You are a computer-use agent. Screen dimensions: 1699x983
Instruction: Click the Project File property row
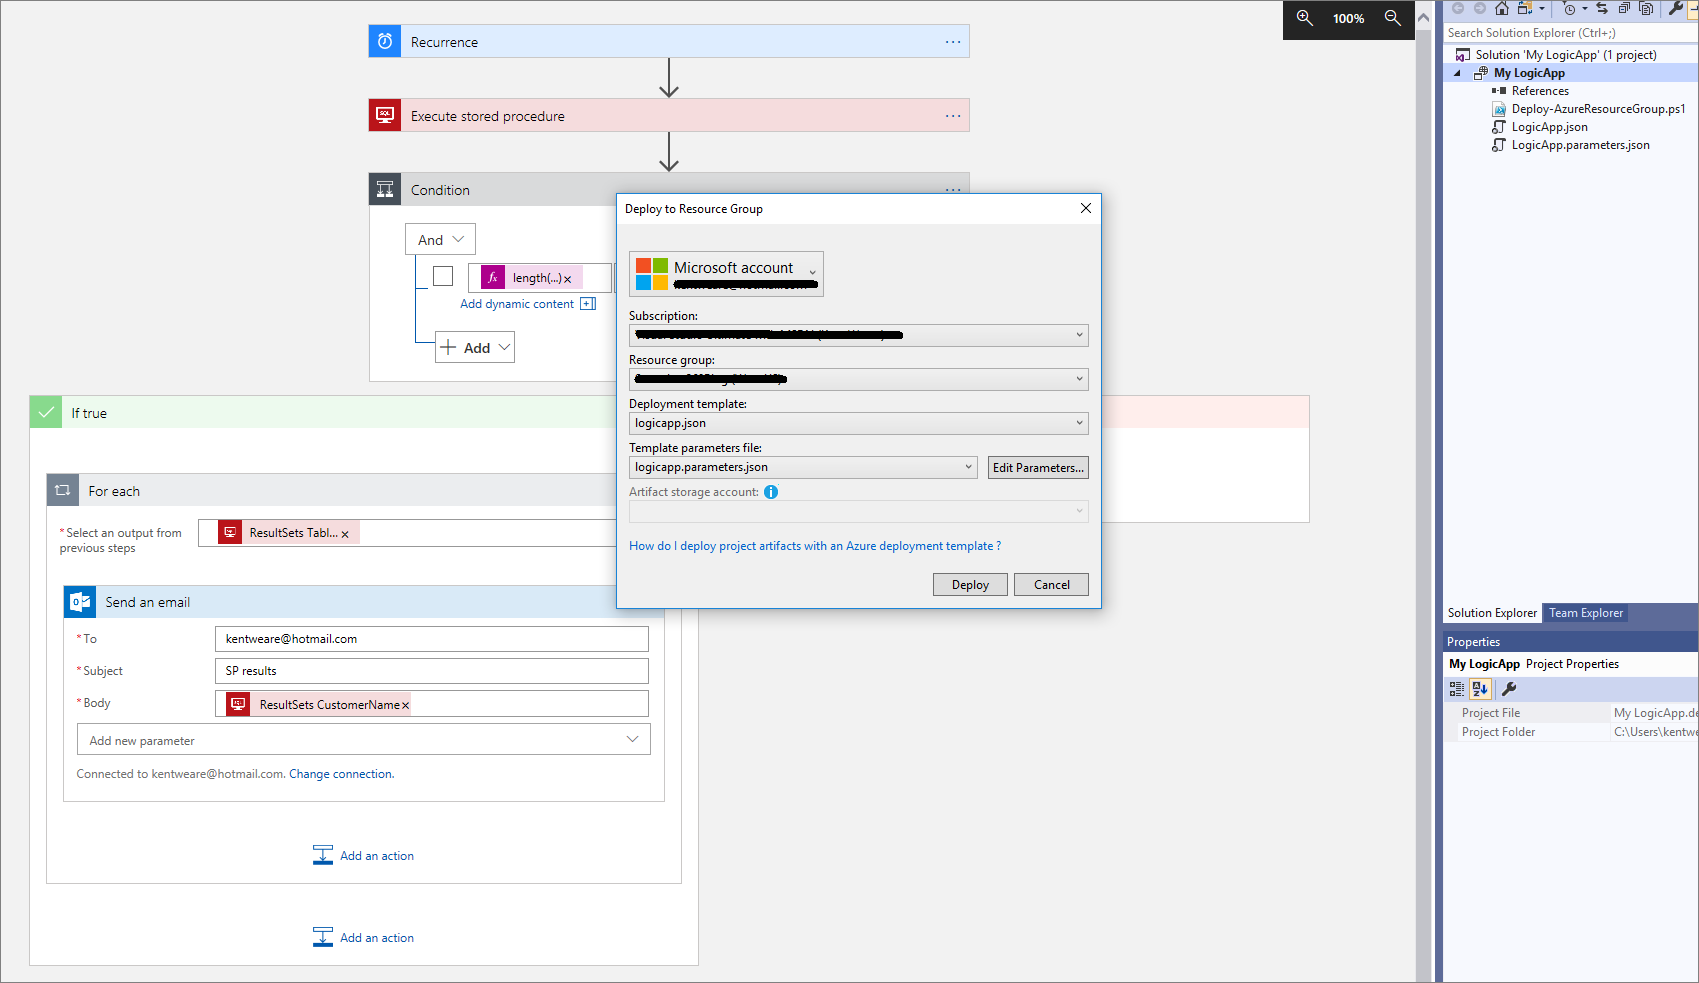pyautogui.click(x=1571, y=713)
